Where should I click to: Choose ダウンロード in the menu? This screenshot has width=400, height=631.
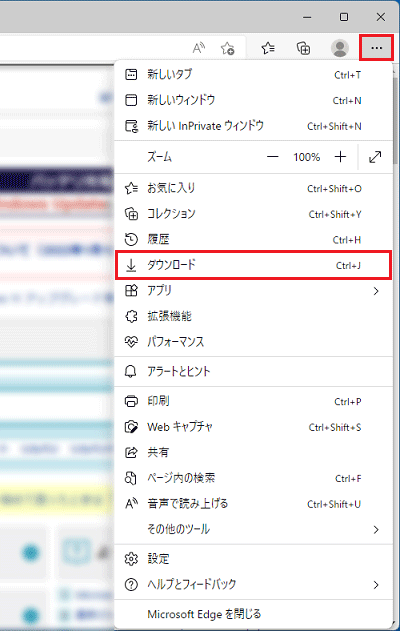(x=254, y=265)
